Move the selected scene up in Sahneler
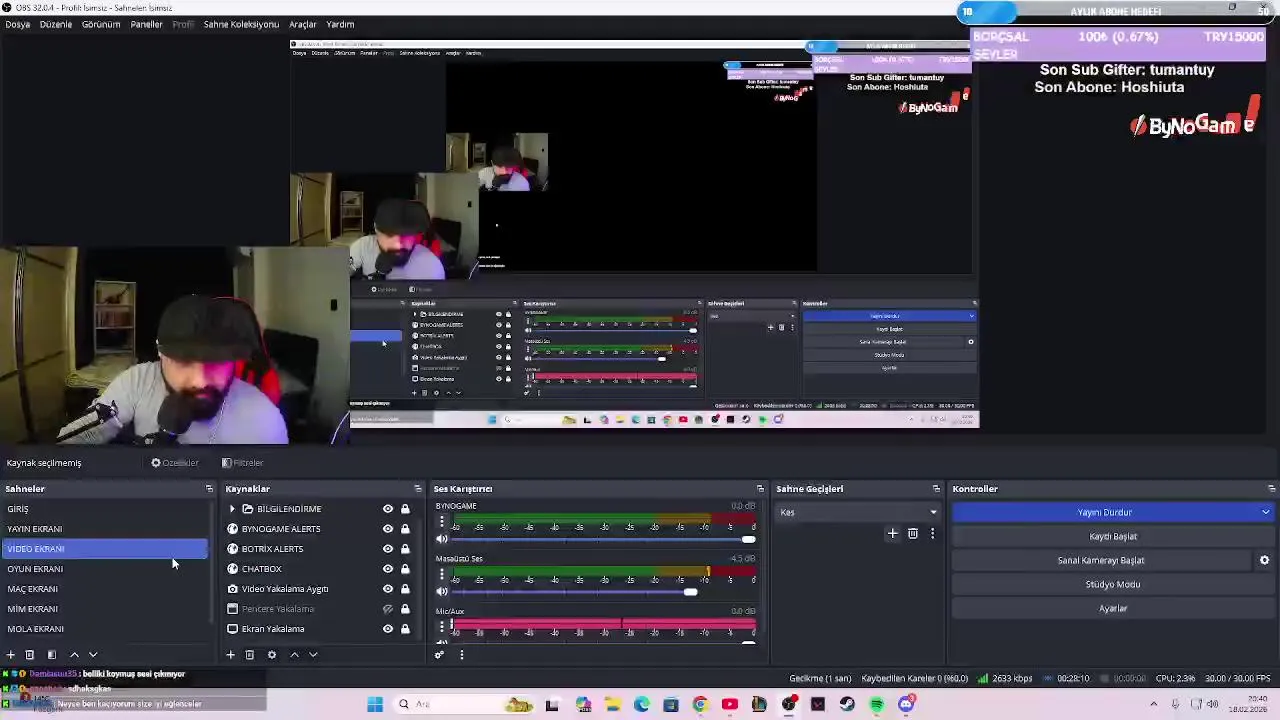This screenshot has width=1280, height=720. pyautogui.click(x=74, y=655)
